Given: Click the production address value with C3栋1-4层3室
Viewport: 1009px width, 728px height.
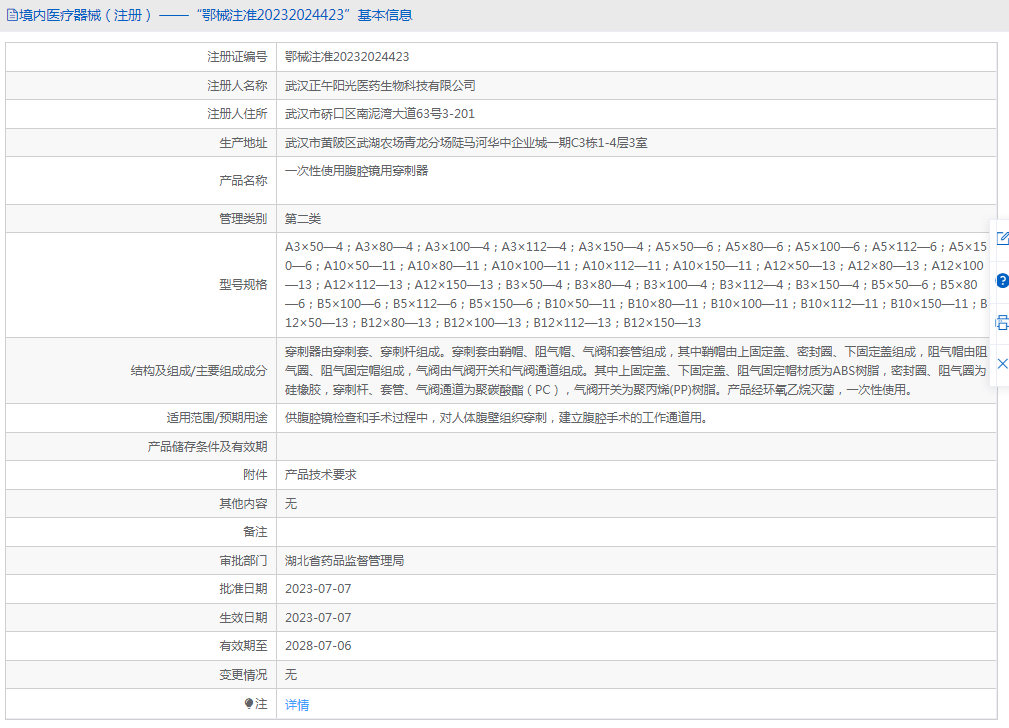Looking at the screenshot, I should (466, 143).
